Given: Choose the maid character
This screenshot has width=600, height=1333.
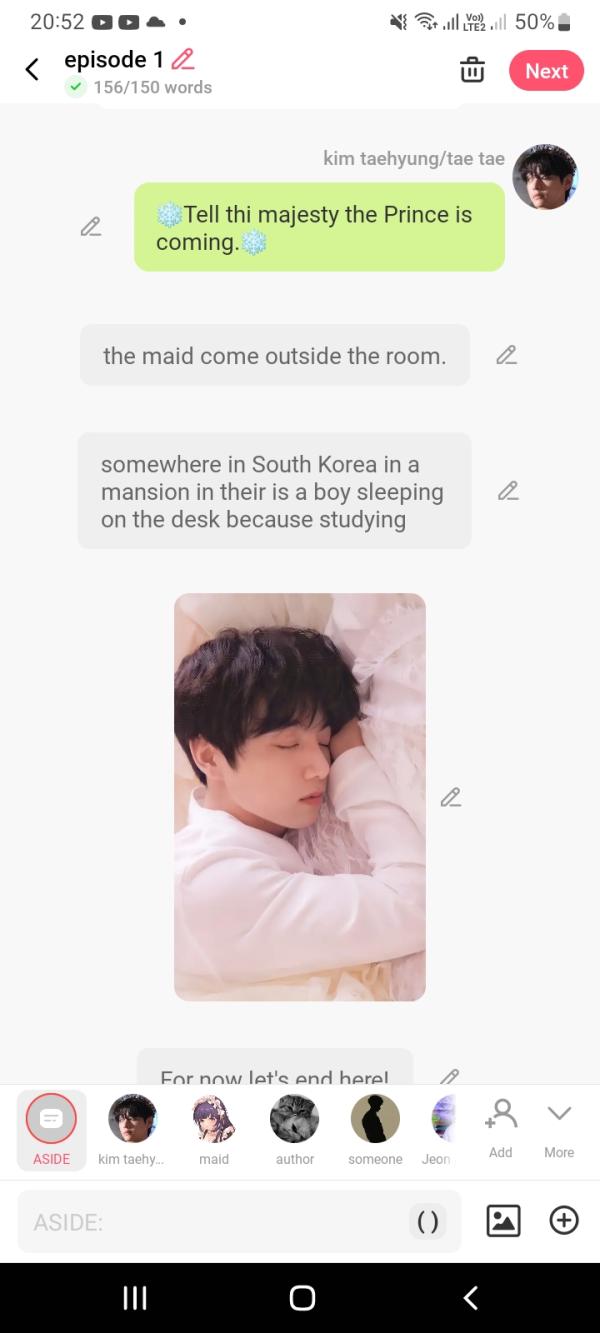Looking at the screenshot, I should pos(214,1130).
